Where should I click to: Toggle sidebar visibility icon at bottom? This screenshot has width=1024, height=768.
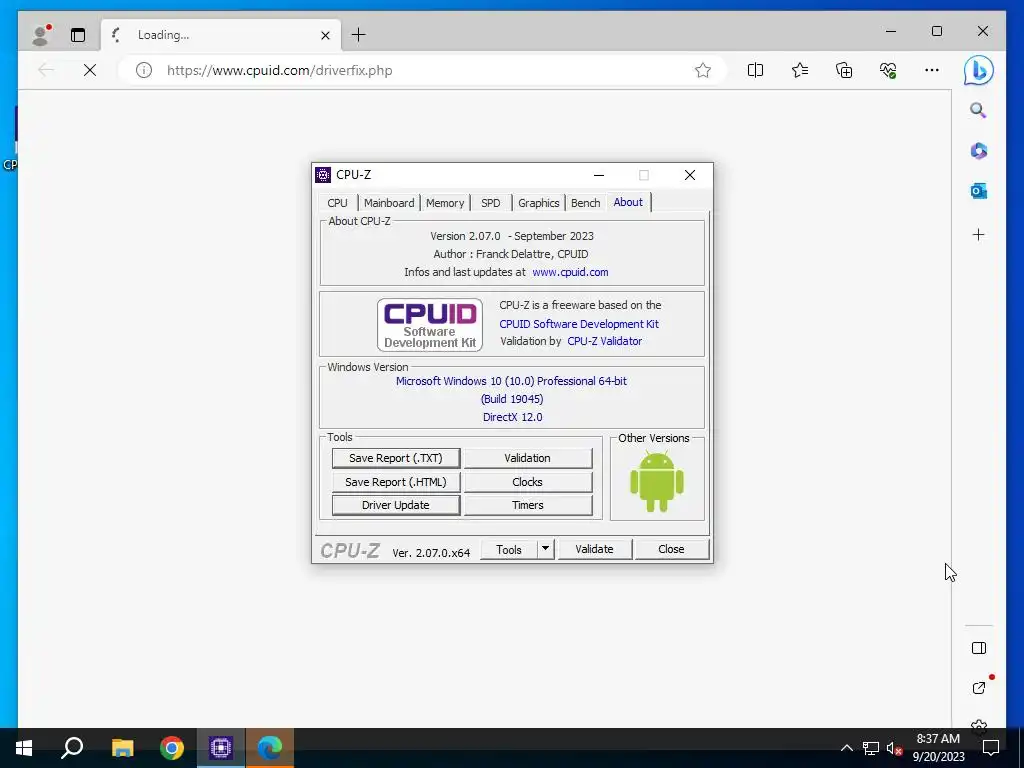[978, 648]
